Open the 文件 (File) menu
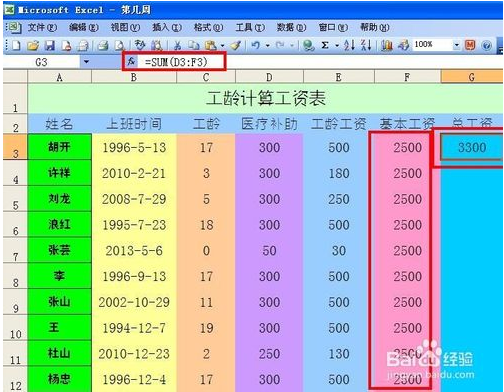This screenshot has height=392, width=504. click(x=42, y=27)
